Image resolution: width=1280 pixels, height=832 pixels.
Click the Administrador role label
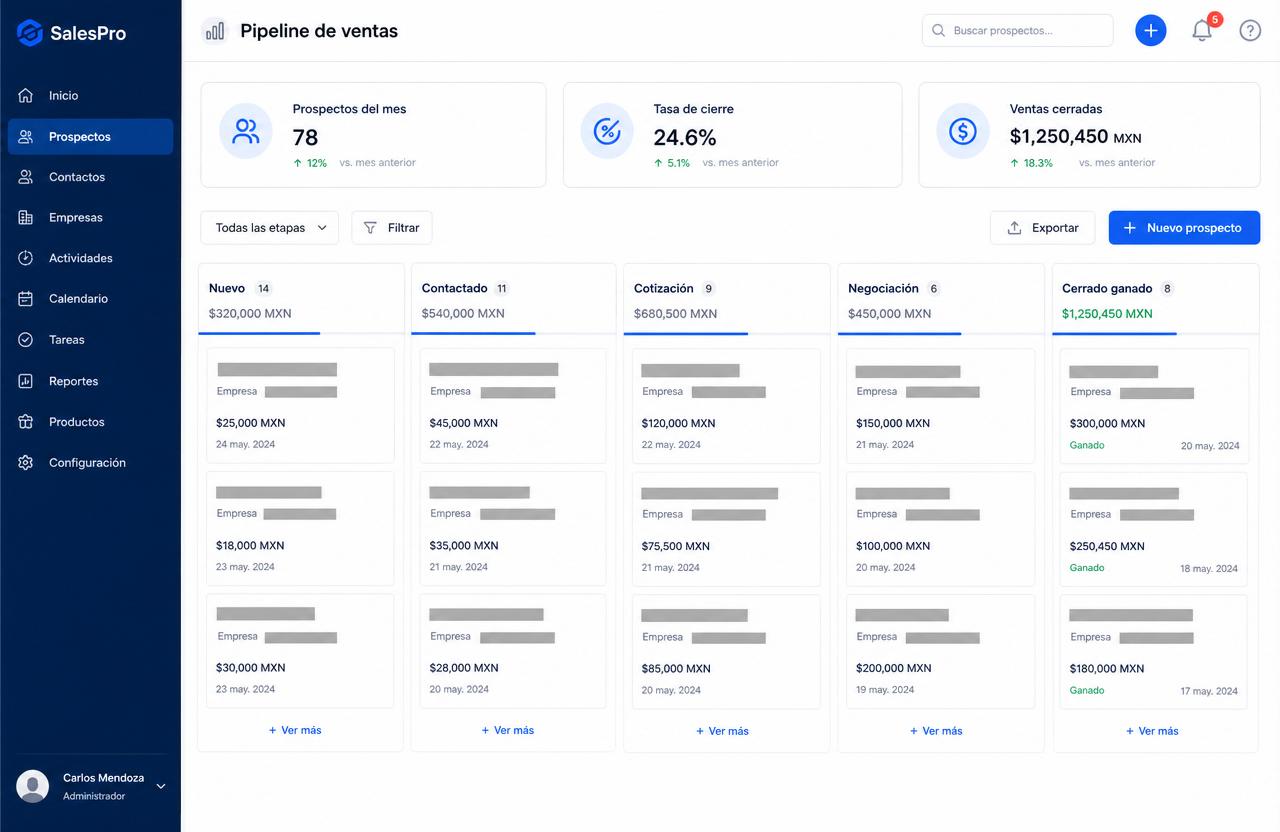tap(94, 796)
